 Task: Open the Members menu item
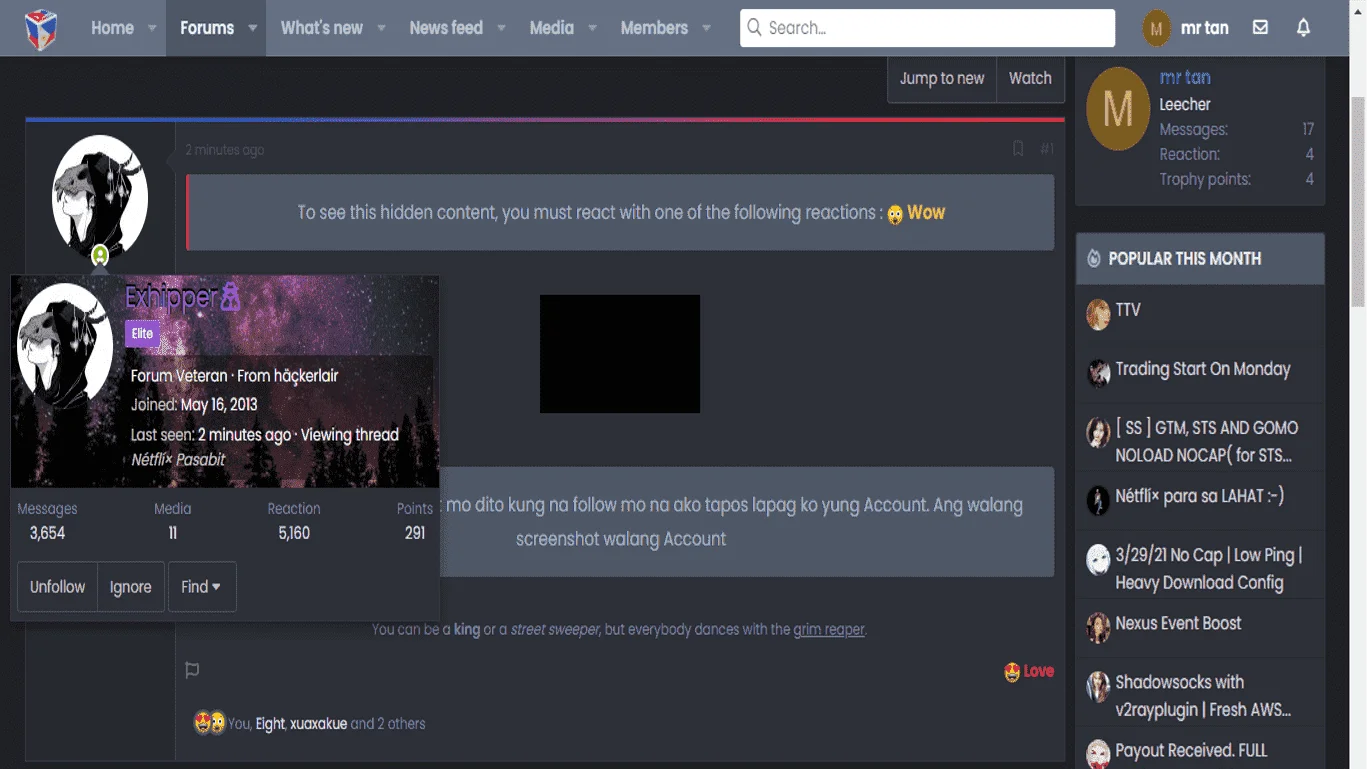654,28
